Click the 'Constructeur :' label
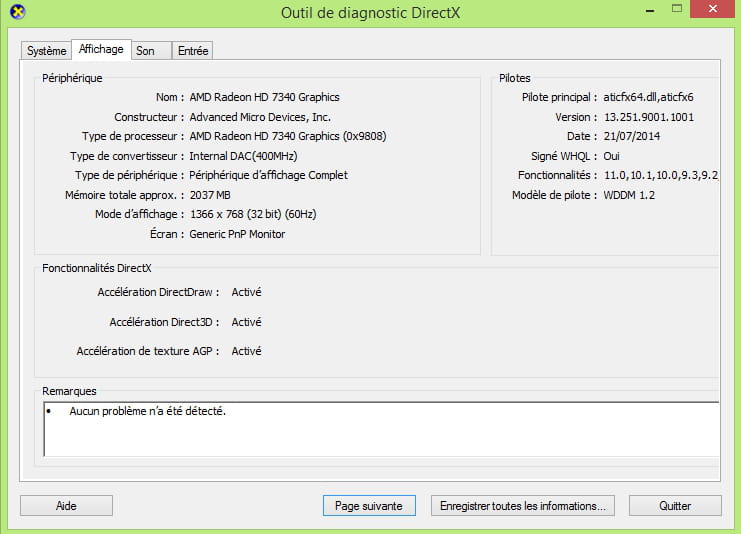Viewport: 741px width, 534px height. point(149,117)
